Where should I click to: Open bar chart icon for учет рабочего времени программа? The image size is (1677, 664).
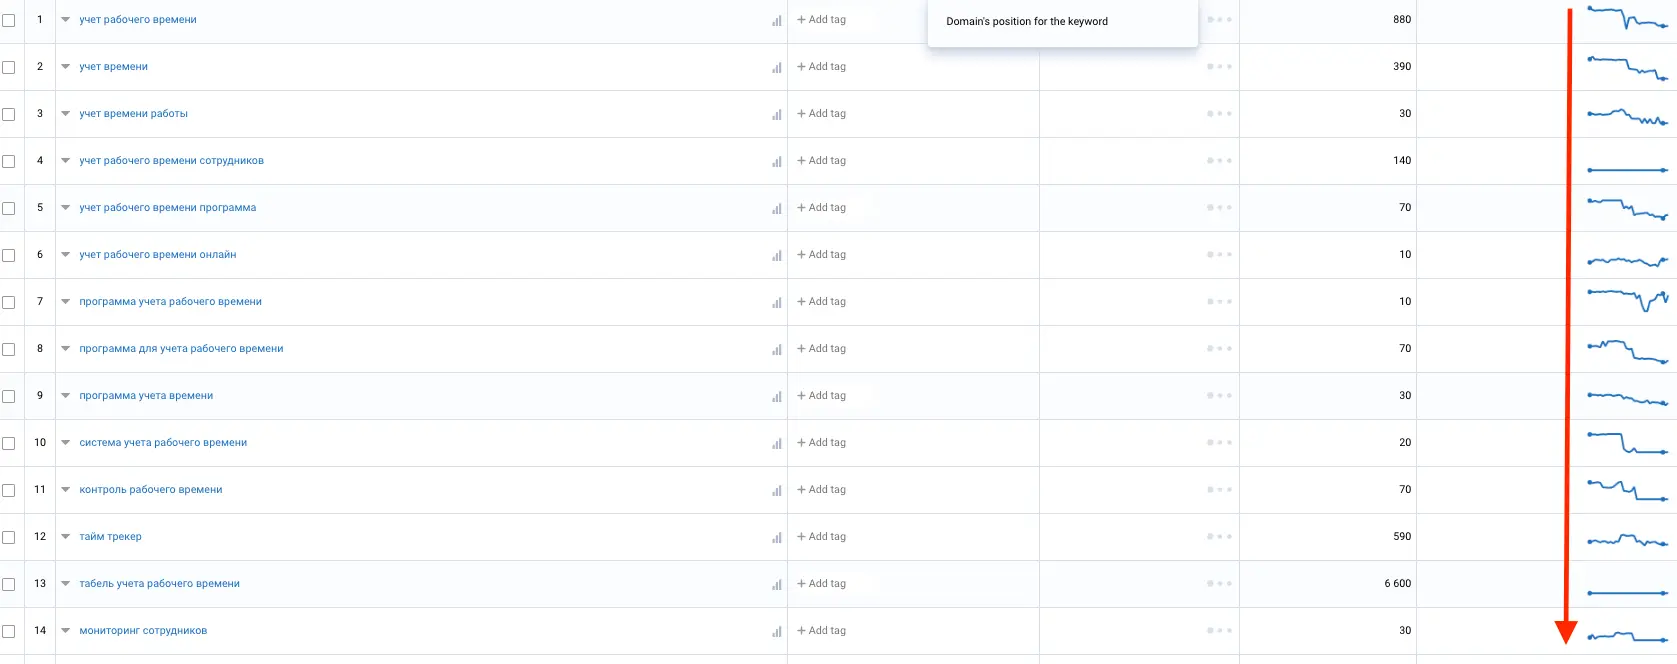pos(777,209)
